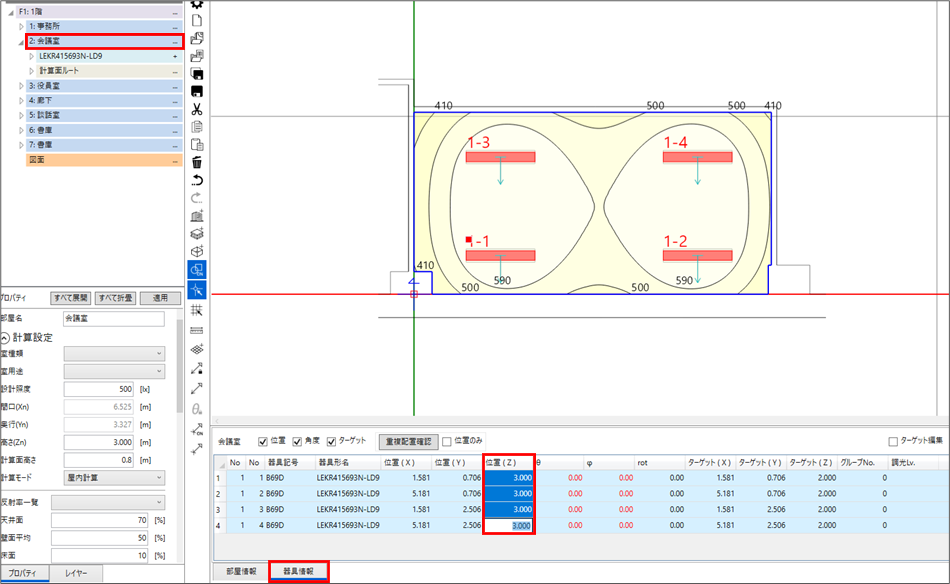Switch to the プロパティ tab
Viewport: 950px width, 584px height.
[24, 573]
